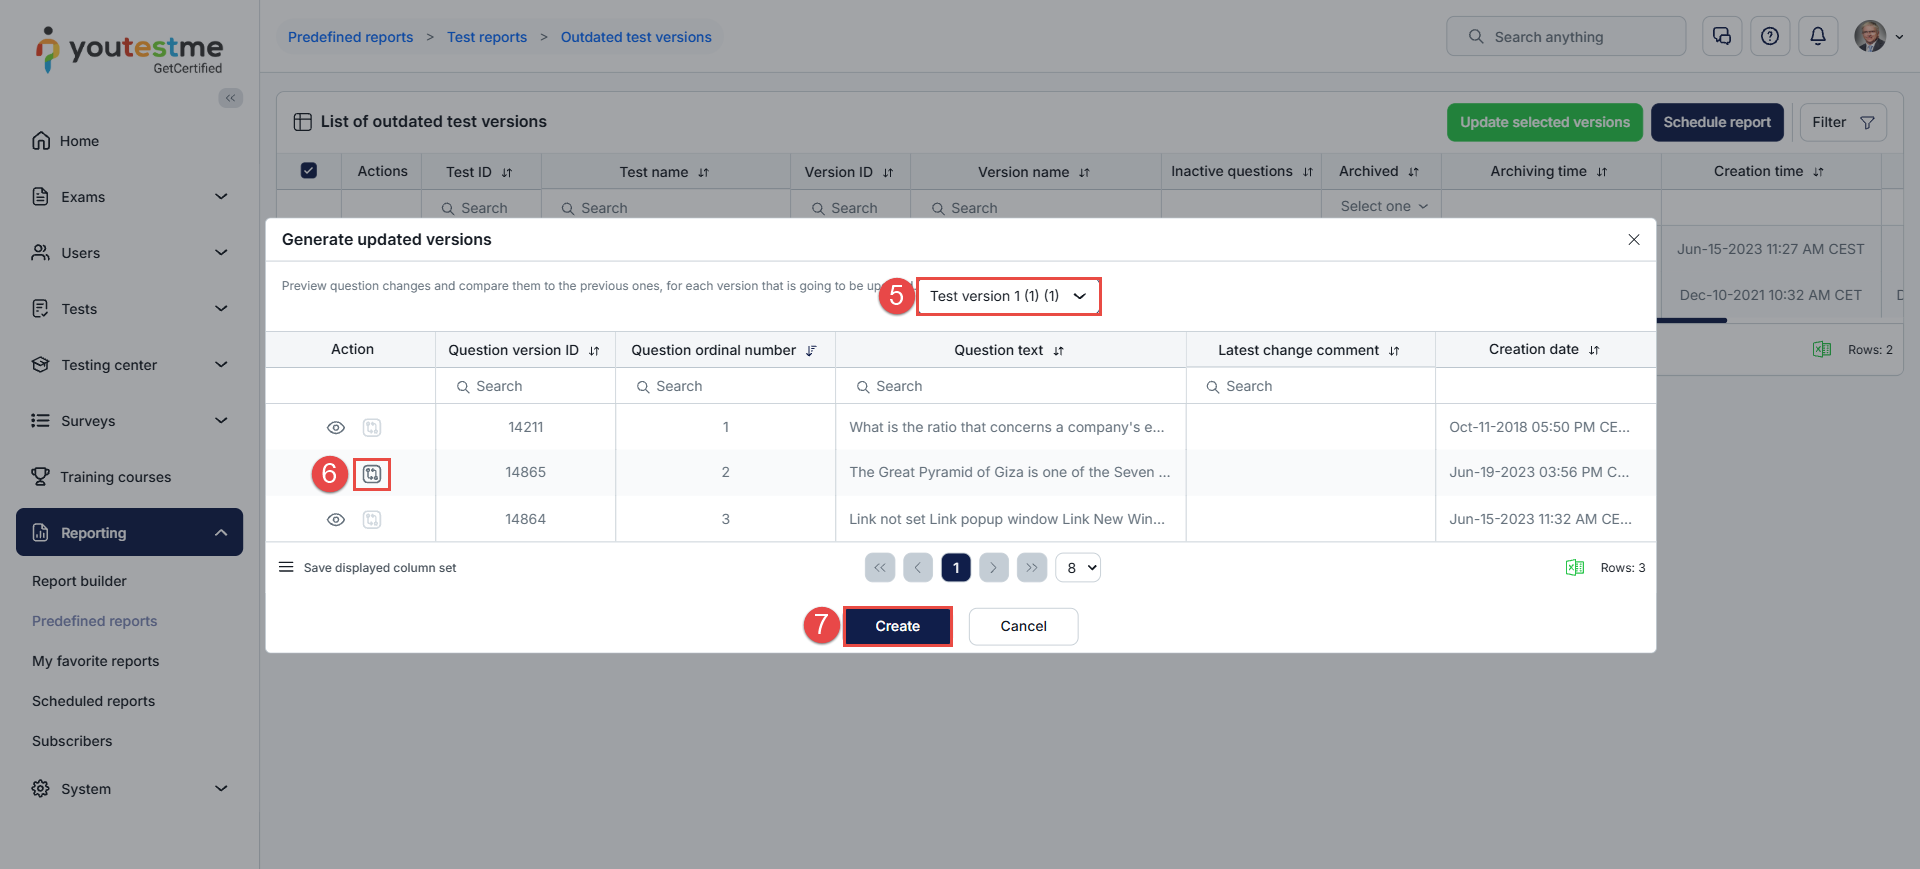This screenshot has height=869, width=1920.
Task: Open user profile avatar menu
Action: (x=1878, y=36)
